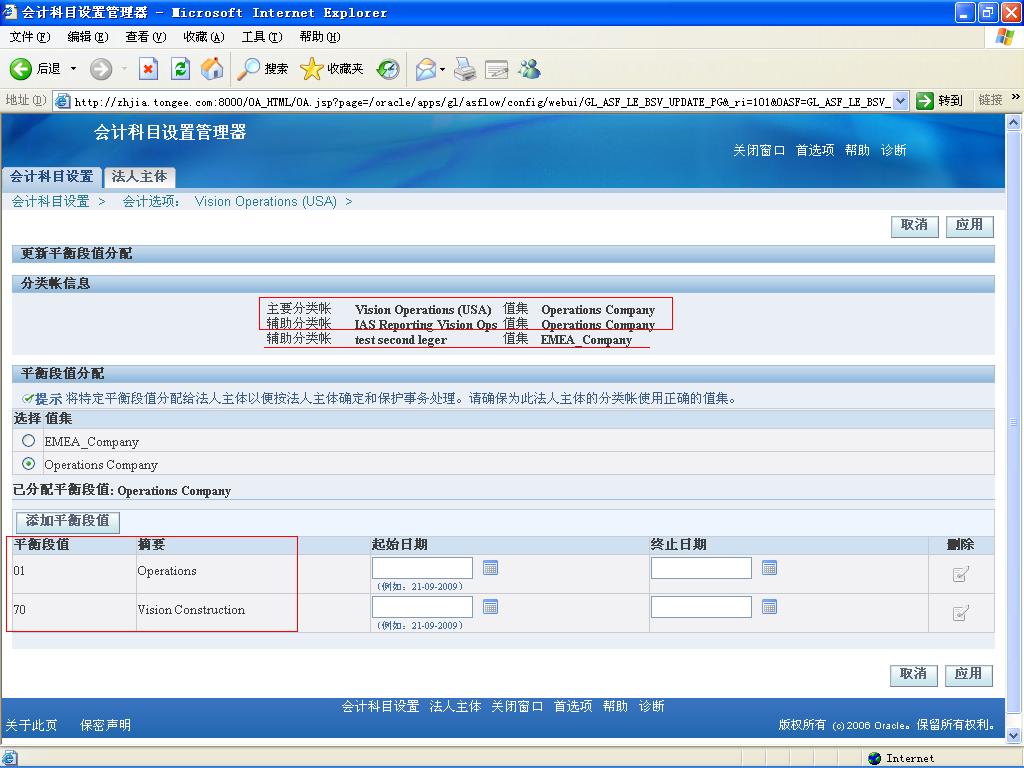The image size is (1024, 768).
Task: Click end date field for row 01
Action: point(701,568)
